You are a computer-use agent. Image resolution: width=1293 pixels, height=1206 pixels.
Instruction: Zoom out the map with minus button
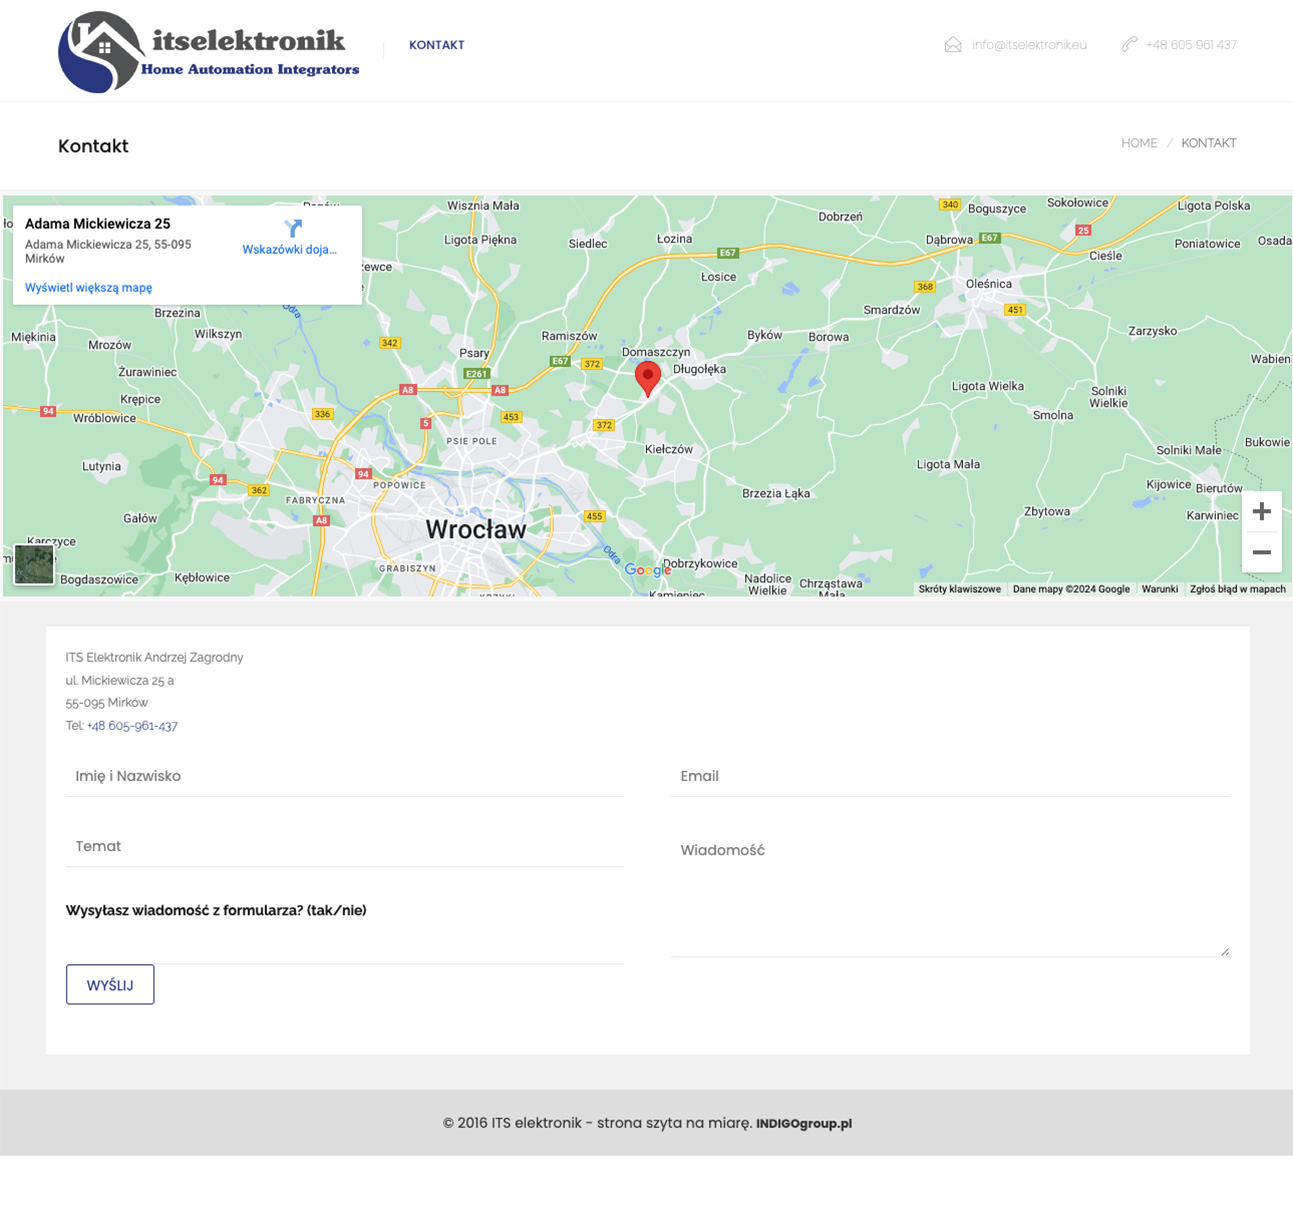click(1262, 552)
